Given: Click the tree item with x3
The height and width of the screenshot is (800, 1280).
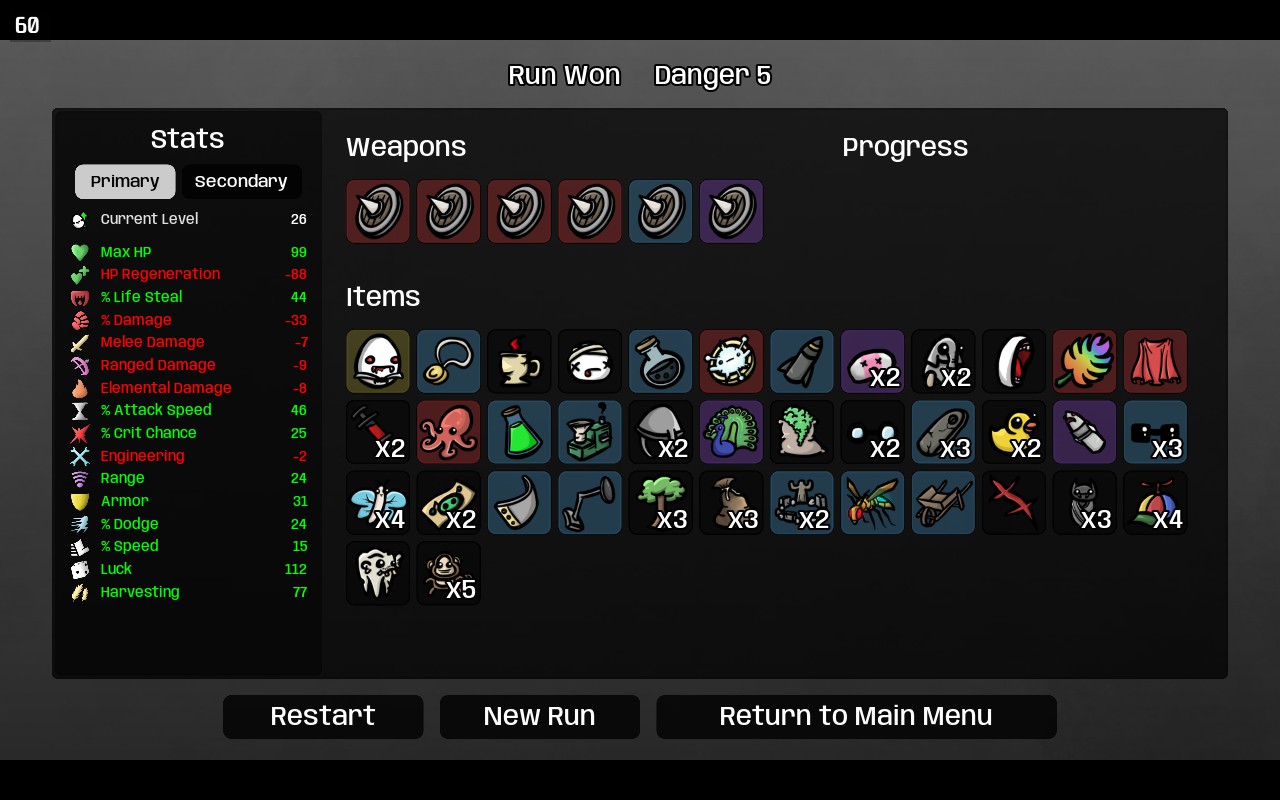Looking at the screenshot, I should tap(661, 502).
